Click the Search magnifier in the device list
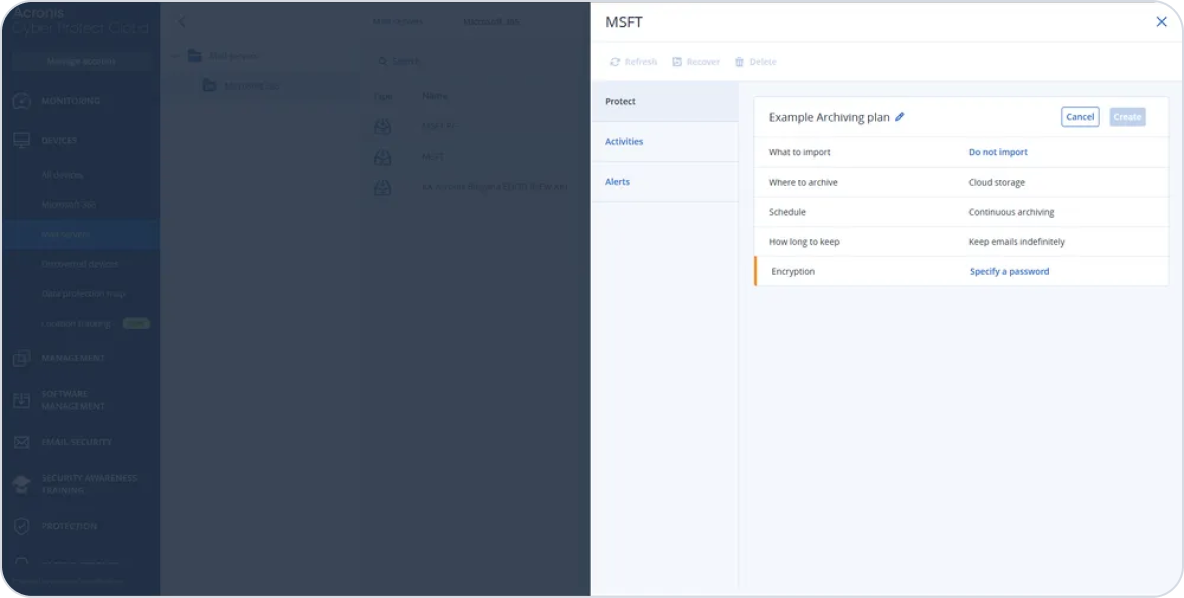The height and width of the screenshot is (598, 1184). pos(382,61)
